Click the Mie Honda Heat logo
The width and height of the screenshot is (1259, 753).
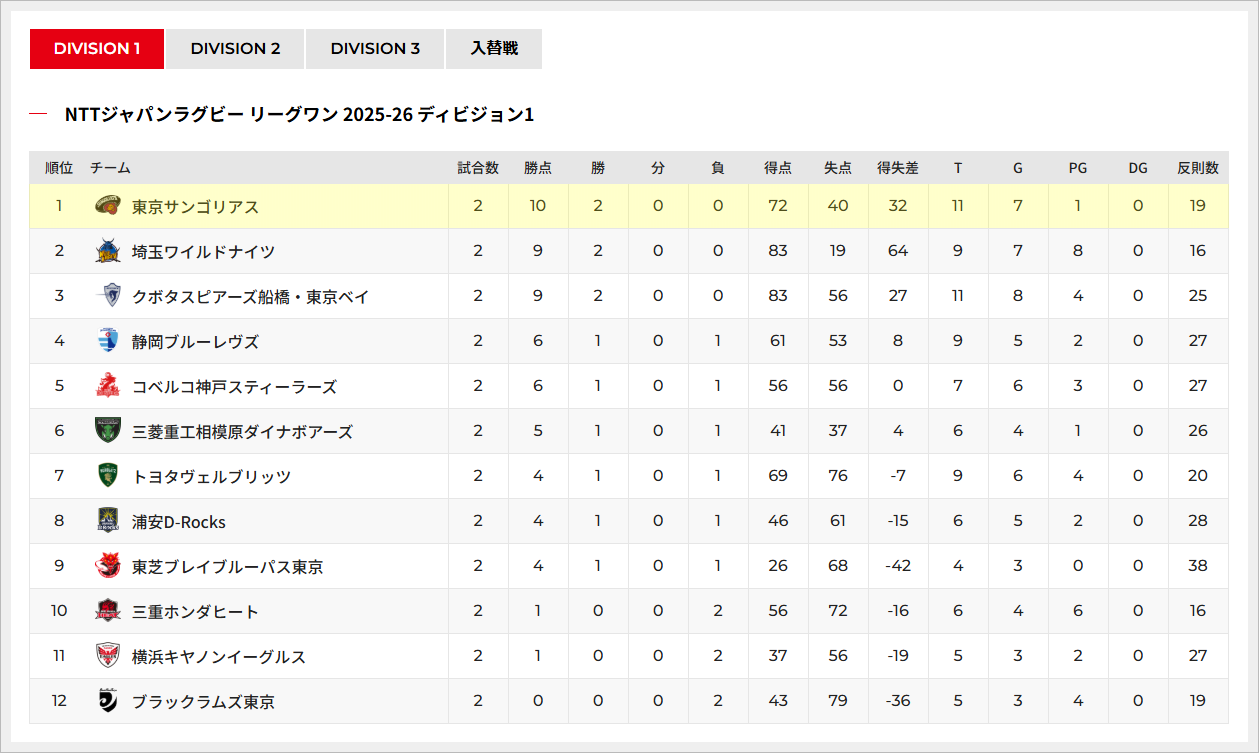108,611
